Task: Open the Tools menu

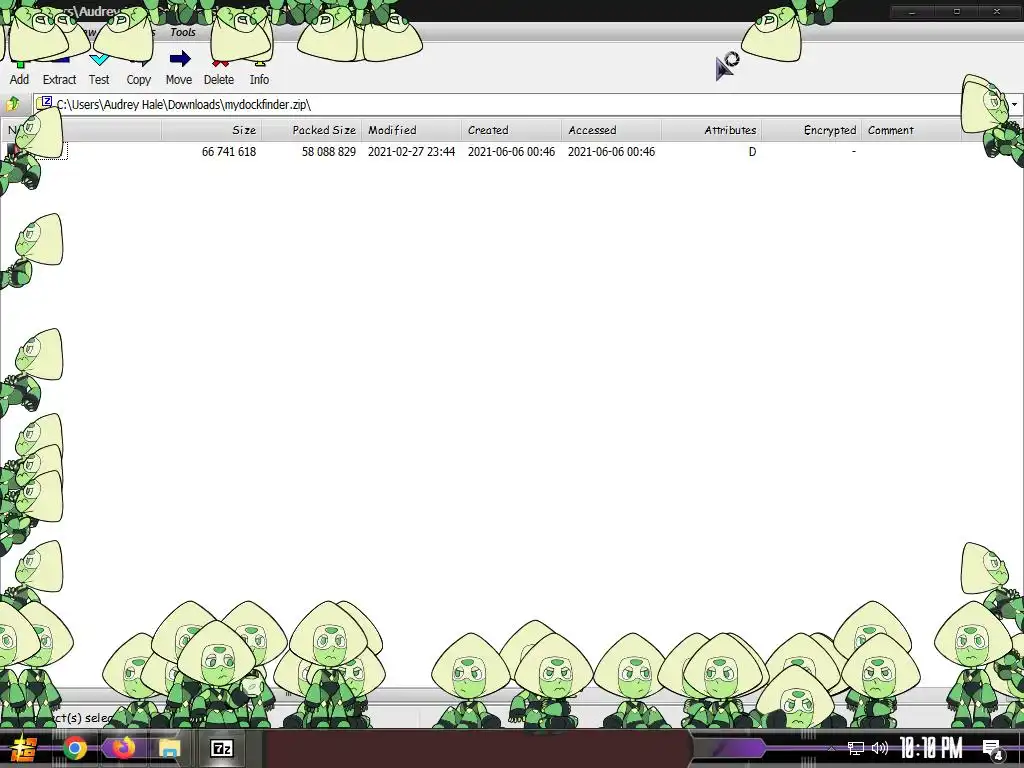Action: pyautogui.click(x=183, y=32)
